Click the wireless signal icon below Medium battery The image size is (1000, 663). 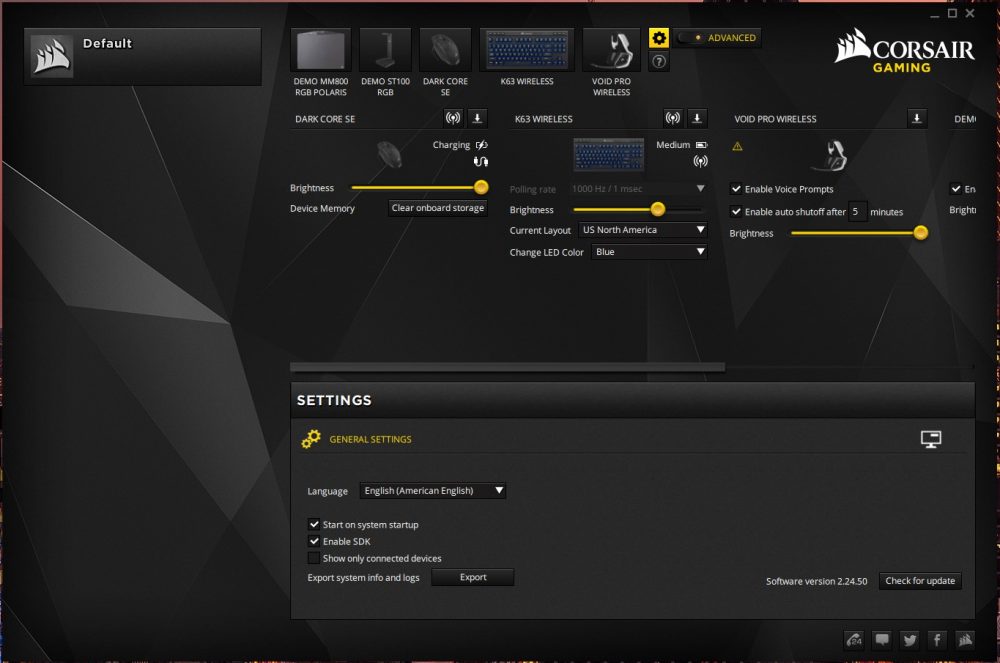[x=700, y=161]
